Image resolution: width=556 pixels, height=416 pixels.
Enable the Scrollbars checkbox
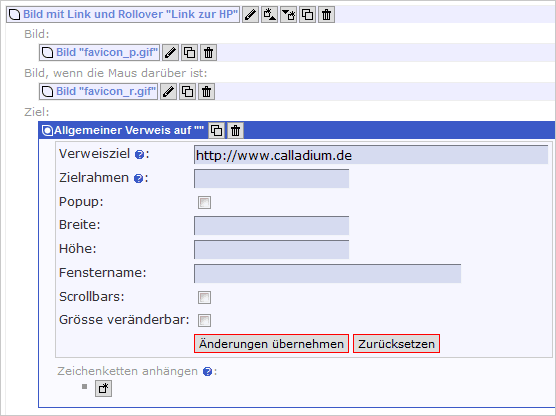pyautogui.click(x=204, y=297)
